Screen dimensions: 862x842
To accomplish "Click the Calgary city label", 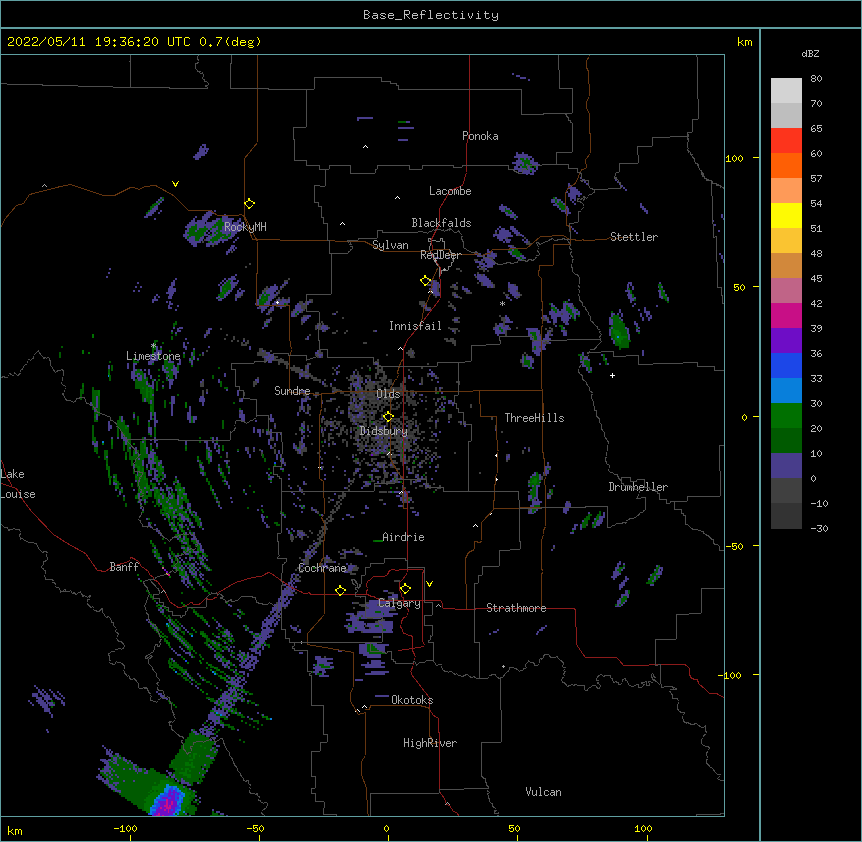I will (x=399, y=603).
